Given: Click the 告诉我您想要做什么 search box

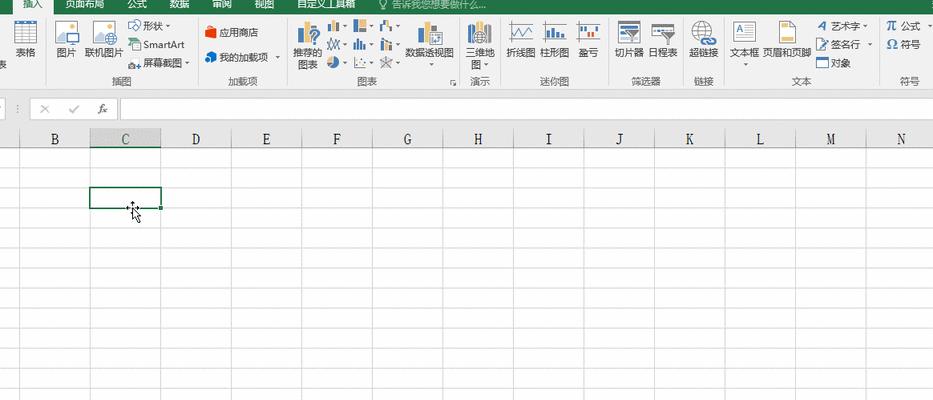Looking at the screenshot, I should click(x=433, y=5).
